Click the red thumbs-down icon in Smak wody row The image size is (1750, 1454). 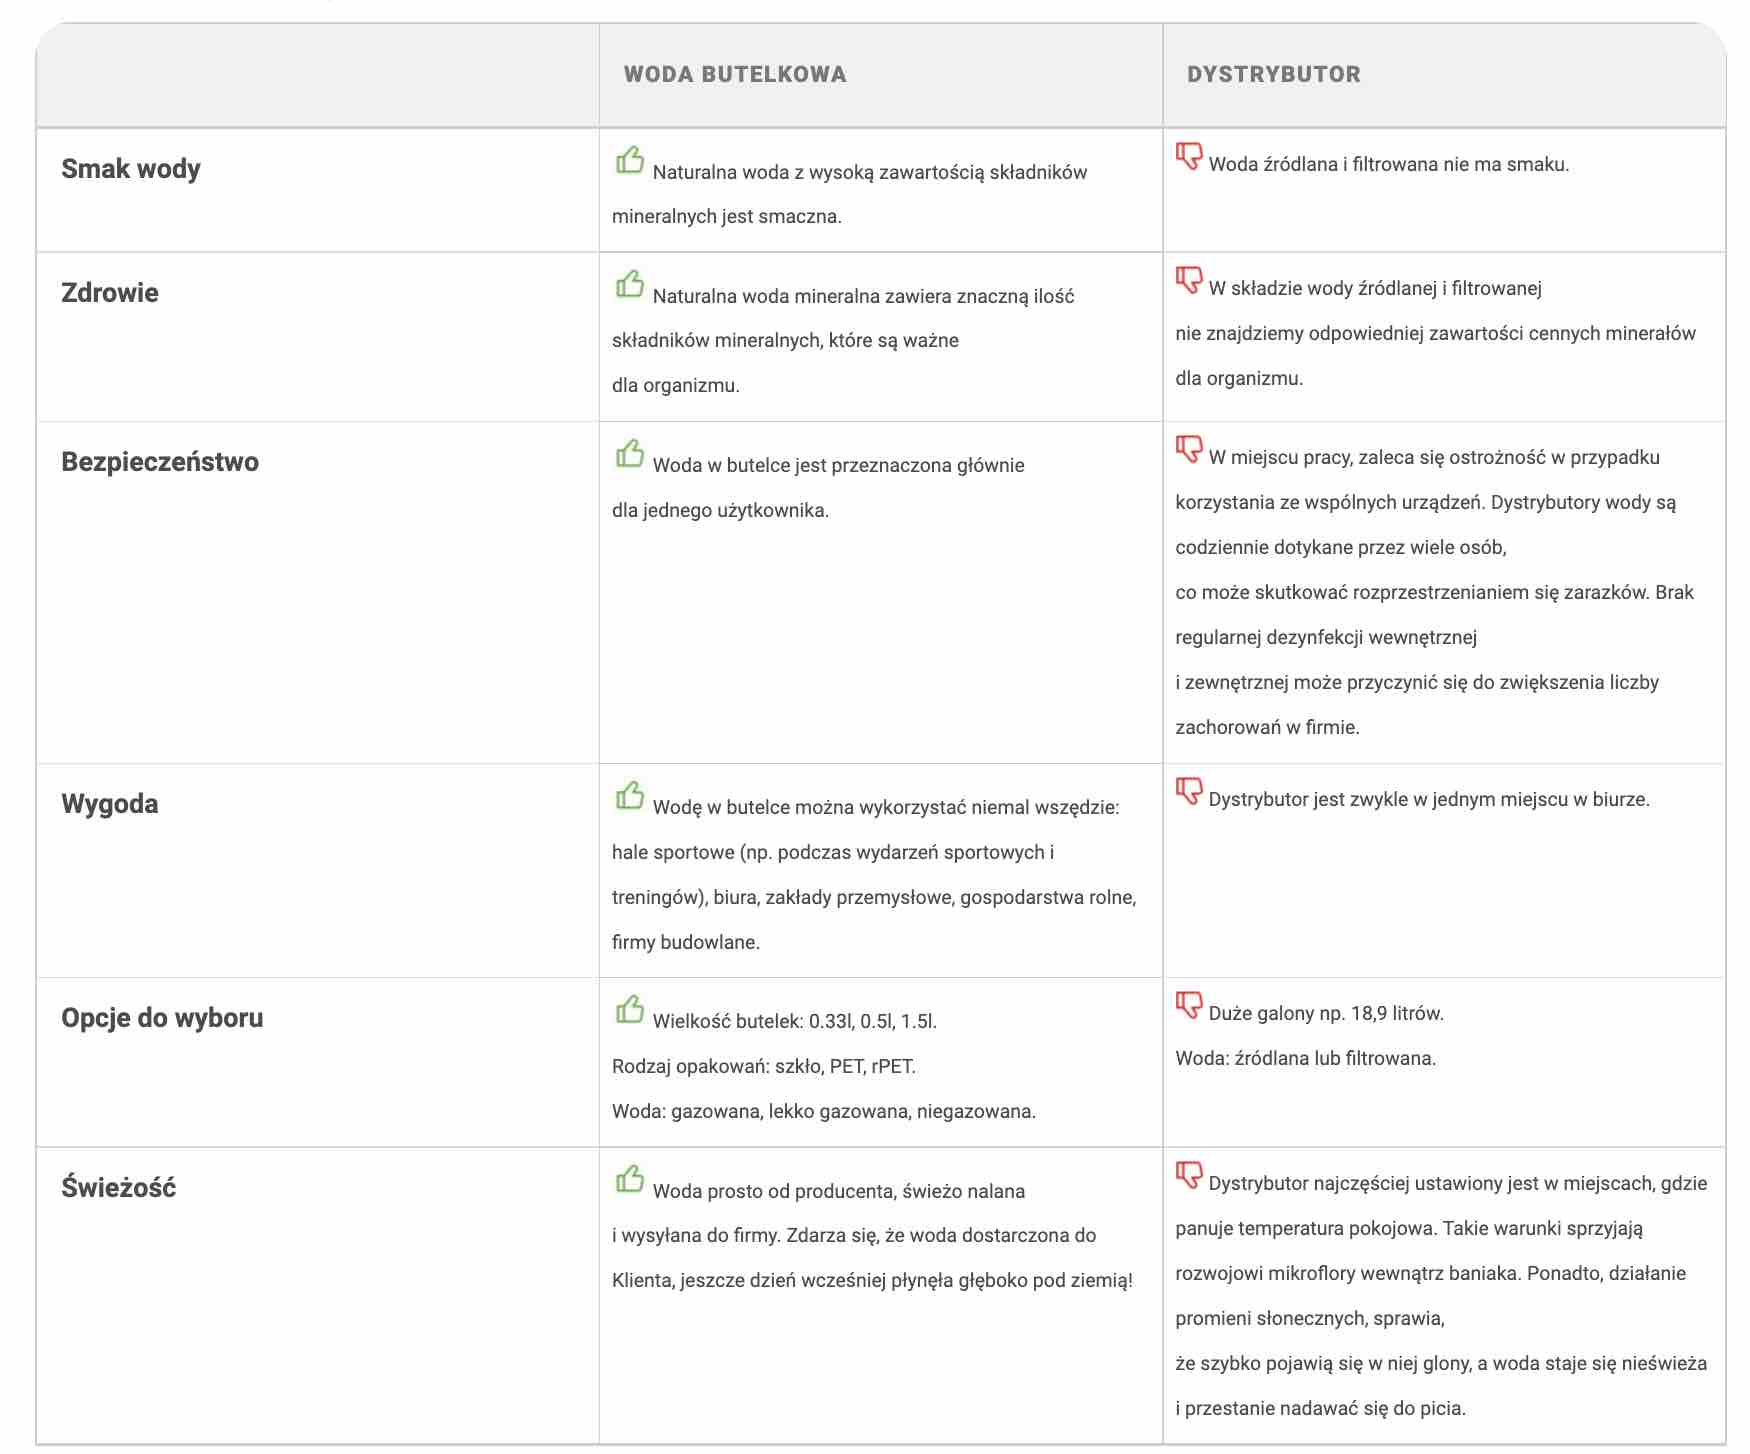point(1189,156)
